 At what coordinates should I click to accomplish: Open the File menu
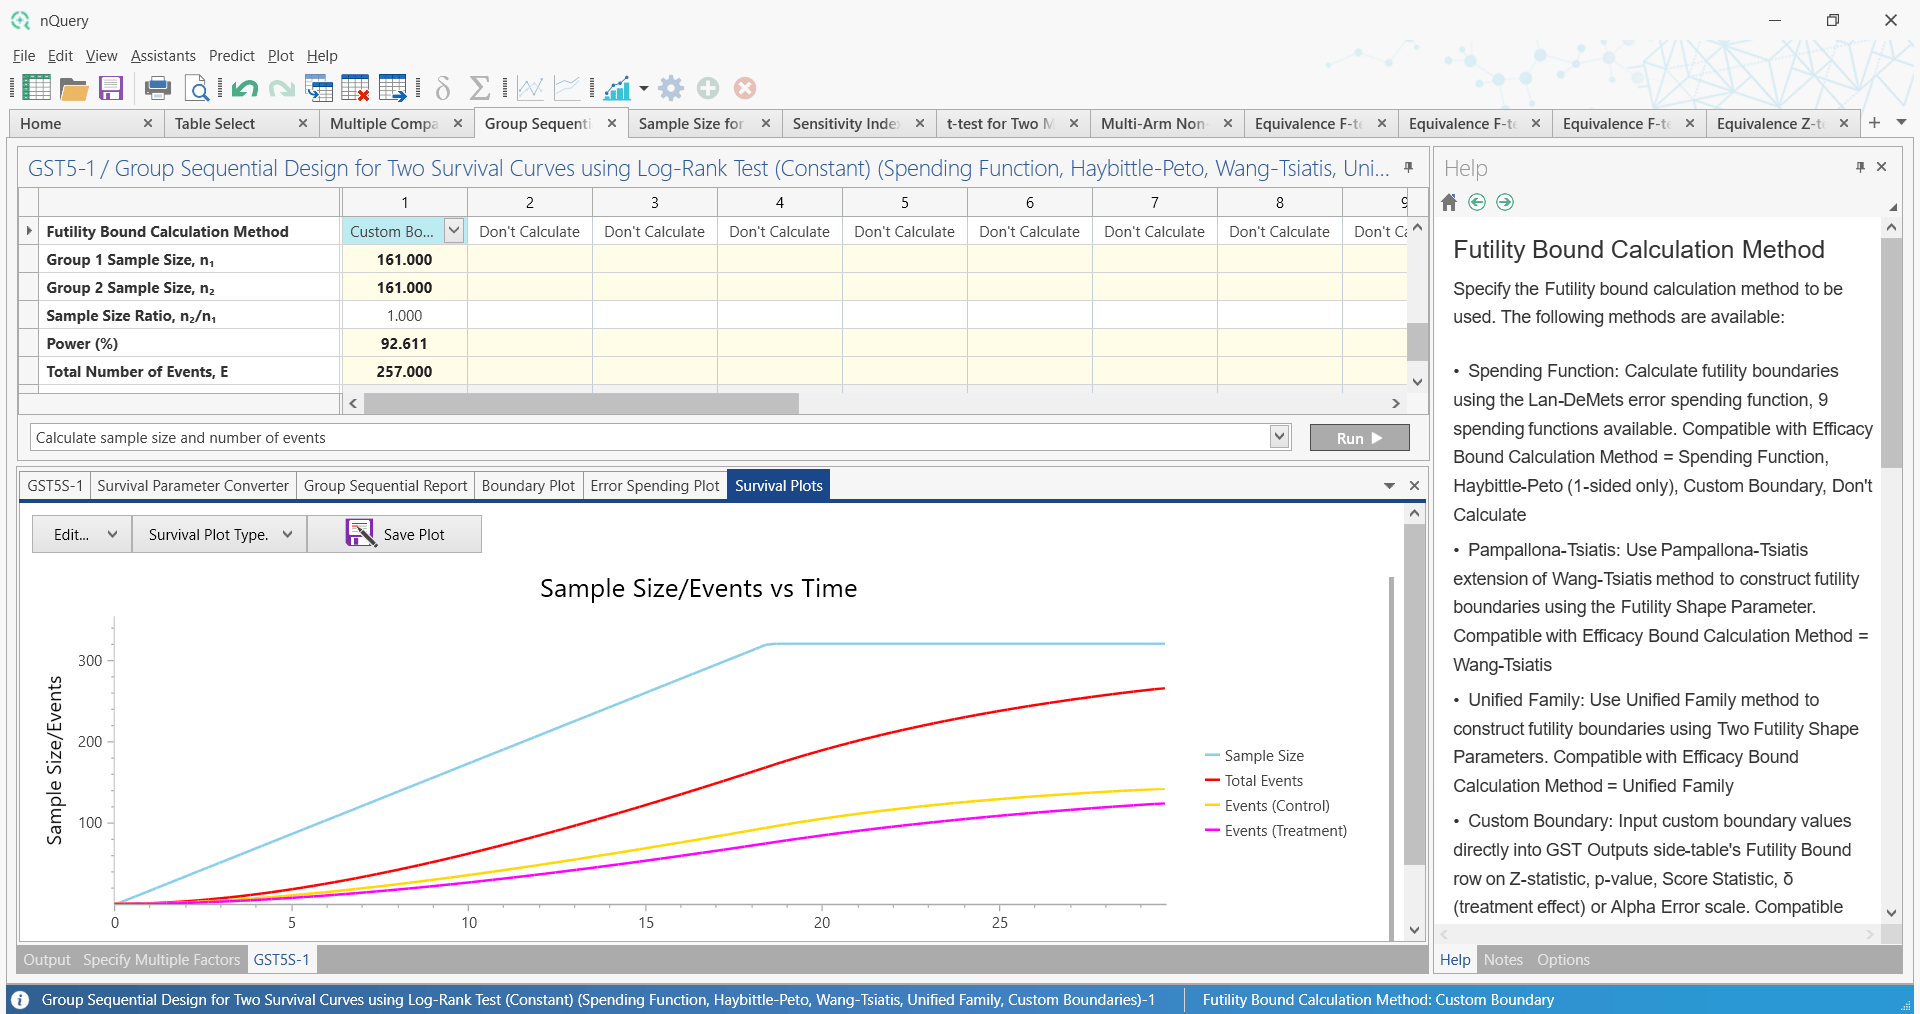pos(24,56)
